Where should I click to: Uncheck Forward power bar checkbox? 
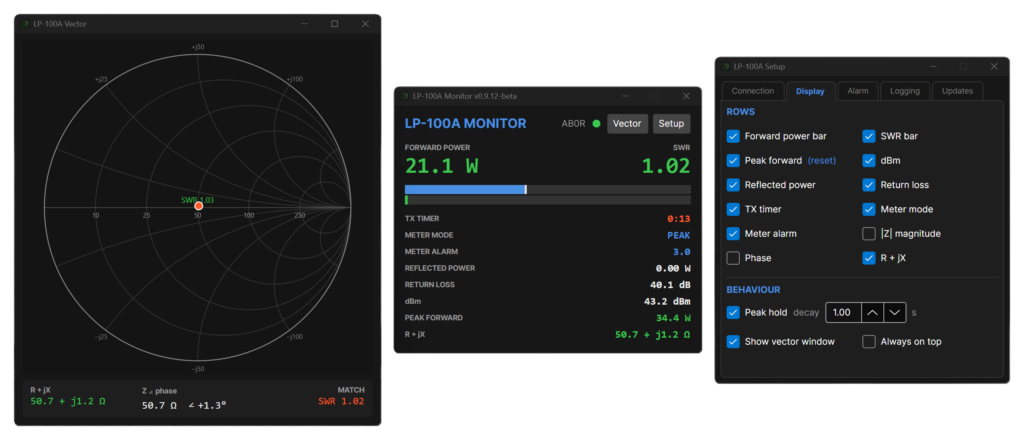(733, 136)
